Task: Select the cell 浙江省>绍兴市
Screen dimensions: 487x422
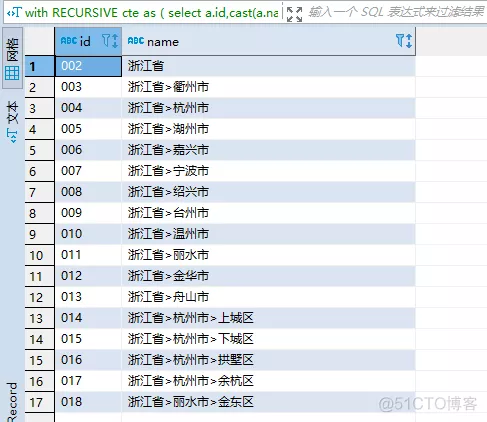Action: (269, 192)
